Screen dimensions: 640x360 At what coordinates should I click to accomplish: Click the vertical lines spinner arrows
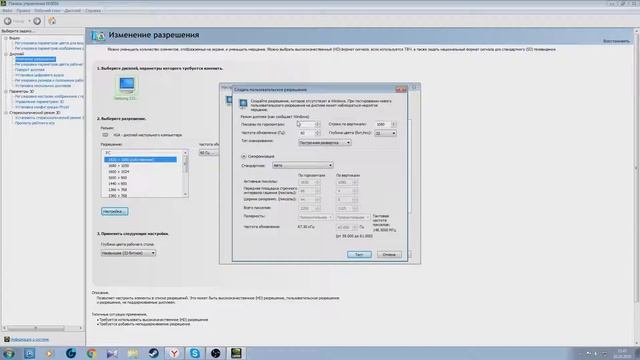tap(394, 124)
